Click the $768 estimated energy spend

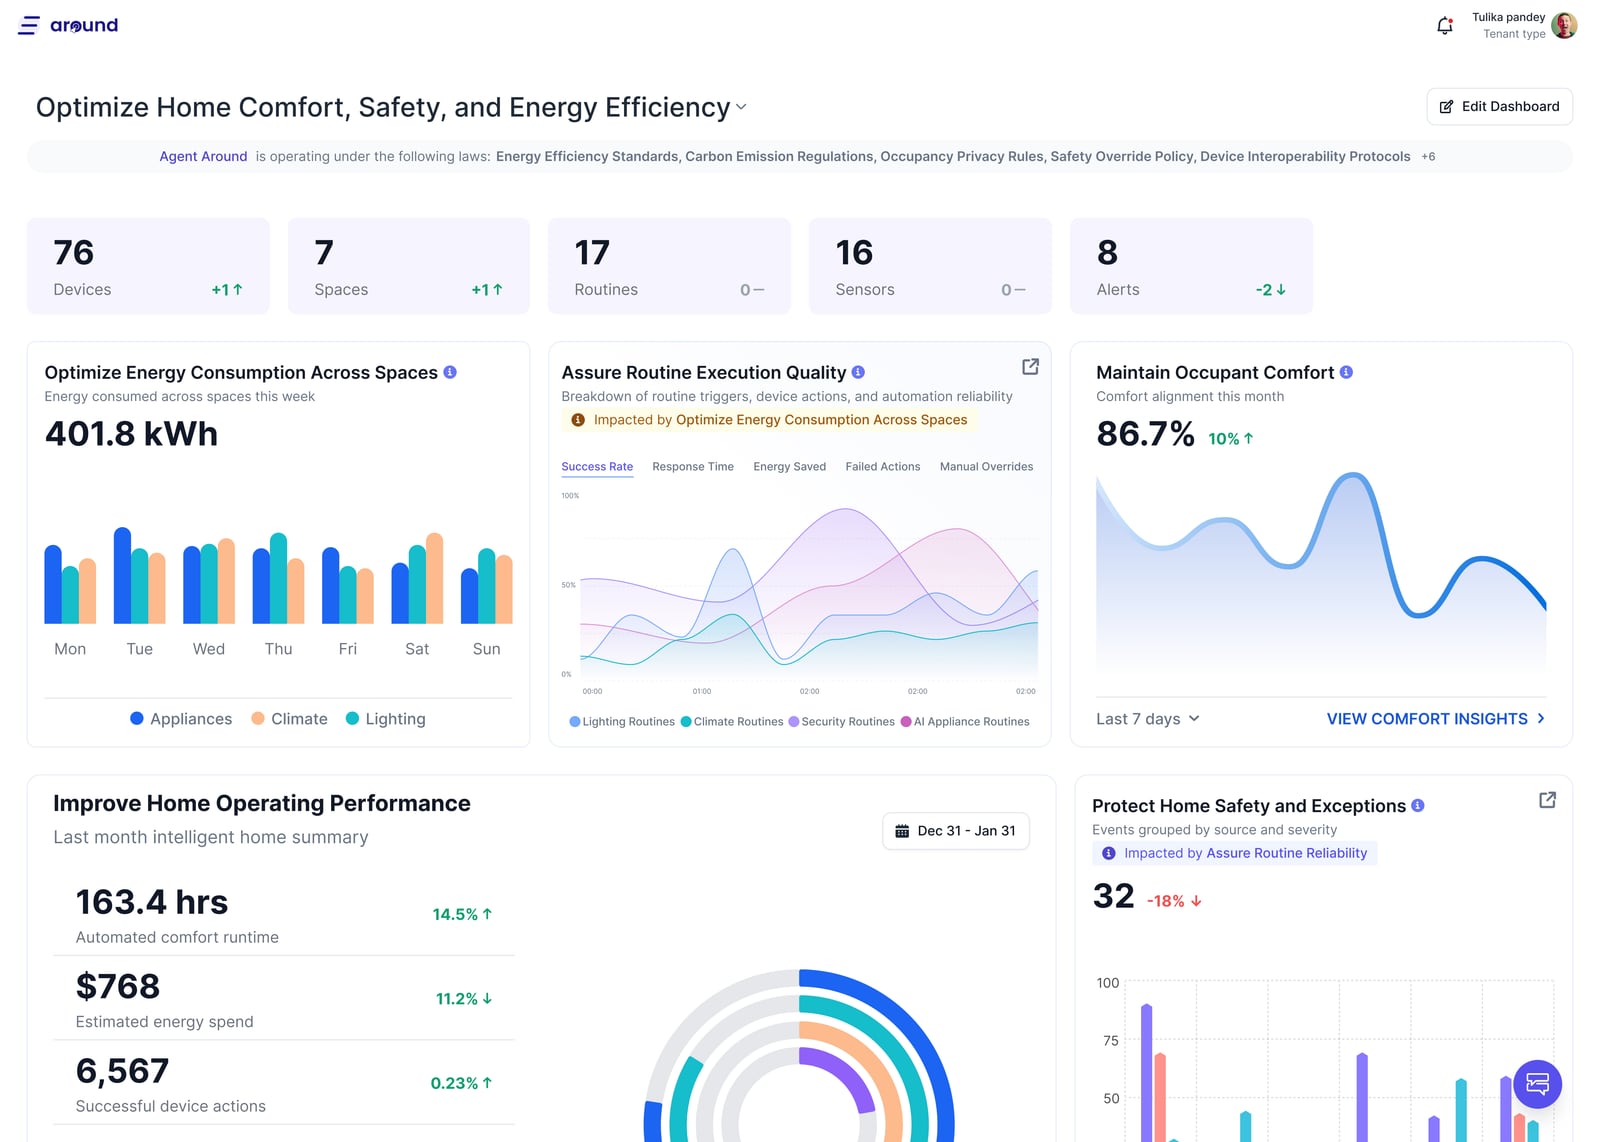(x=118, y=986)
